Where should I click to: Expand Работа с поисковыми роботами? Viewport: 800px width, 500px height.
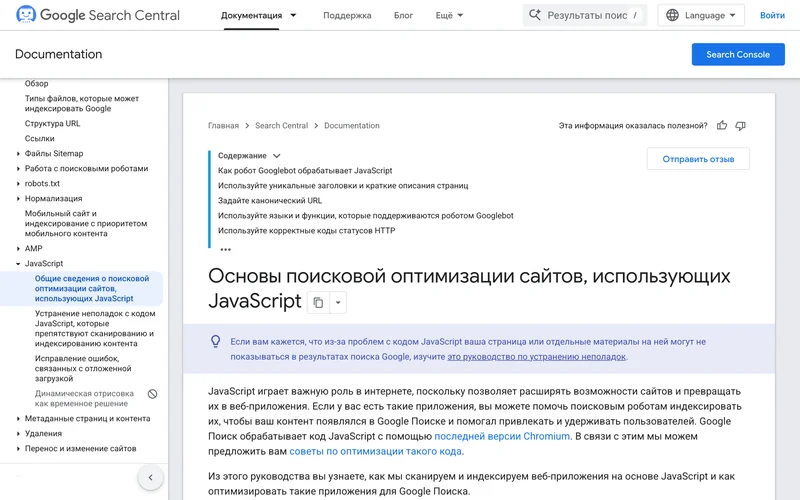tap(18, 168)
